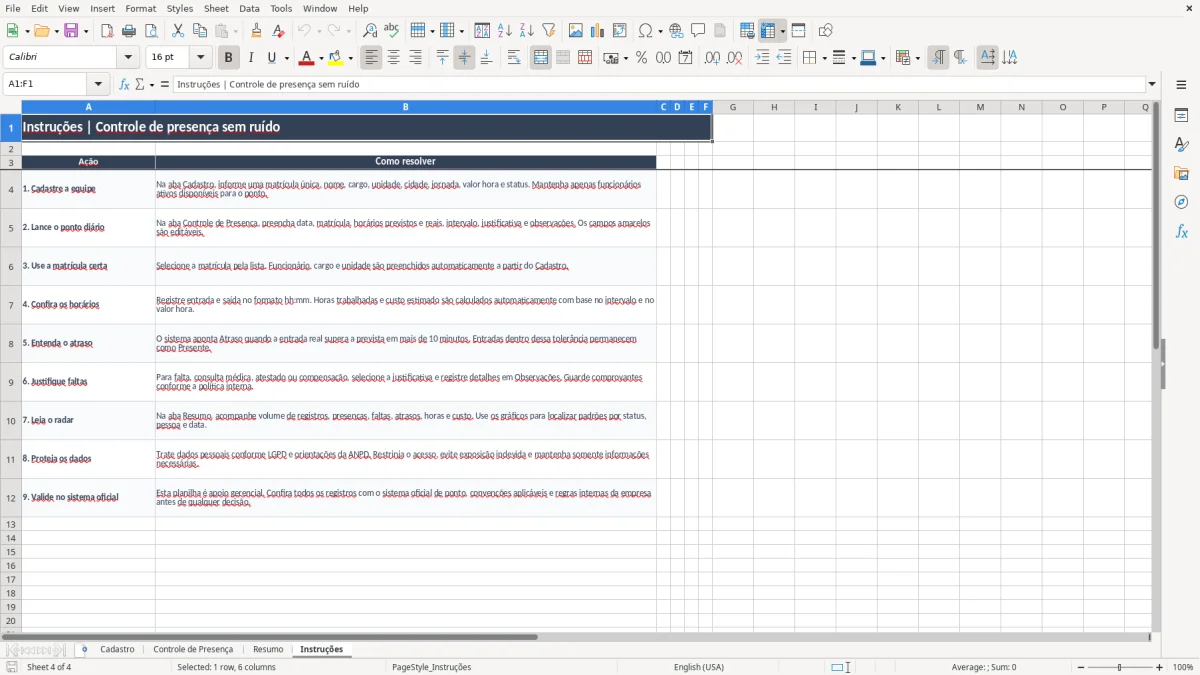Open the Function Wizard next to Name Box
This screenshot has width=1200, height=675.
point(124,84)
